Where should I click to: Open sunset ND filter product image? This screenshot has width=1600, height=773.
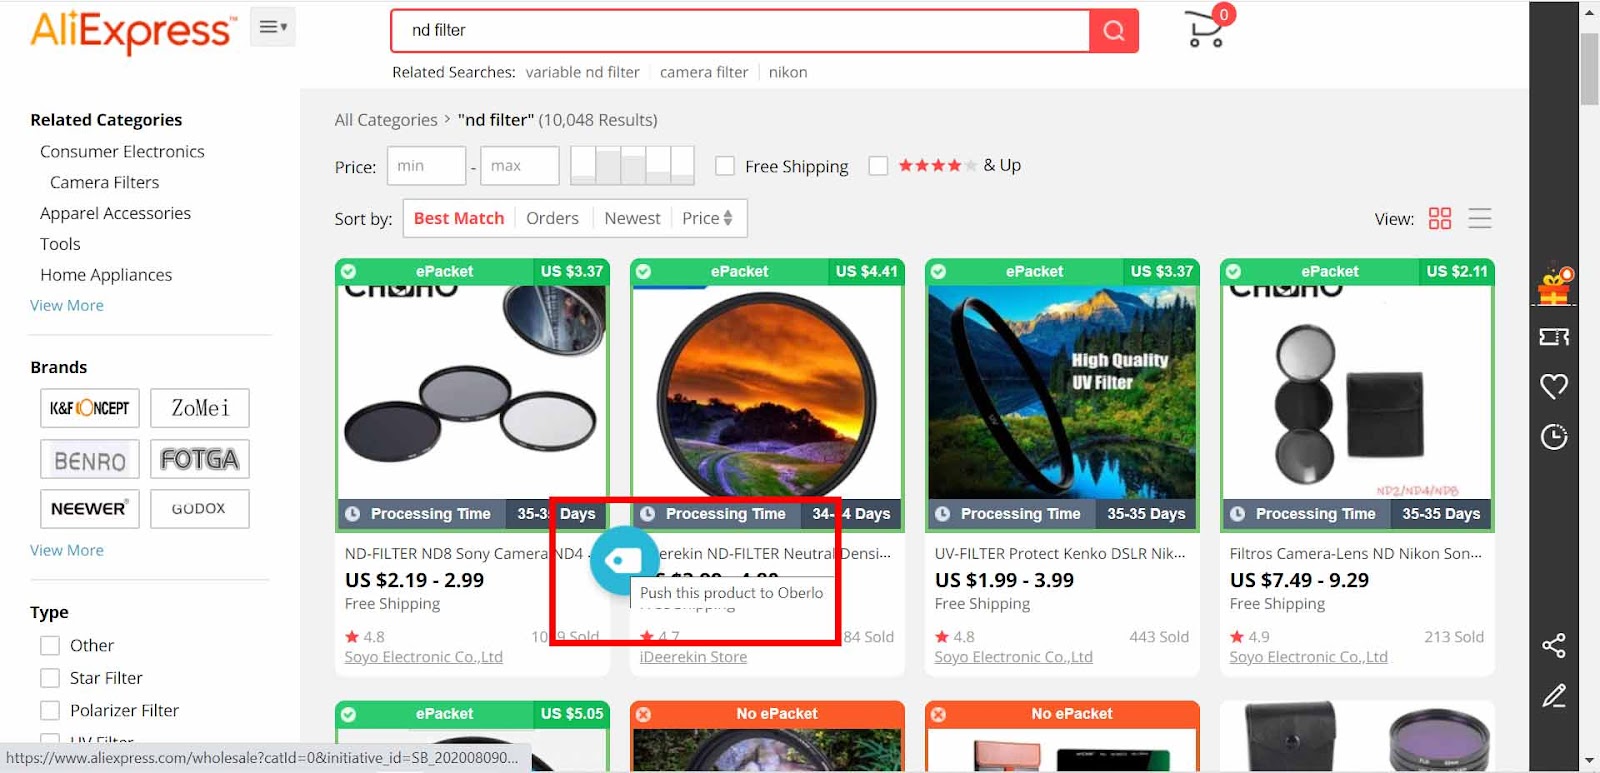pos(767,392)
